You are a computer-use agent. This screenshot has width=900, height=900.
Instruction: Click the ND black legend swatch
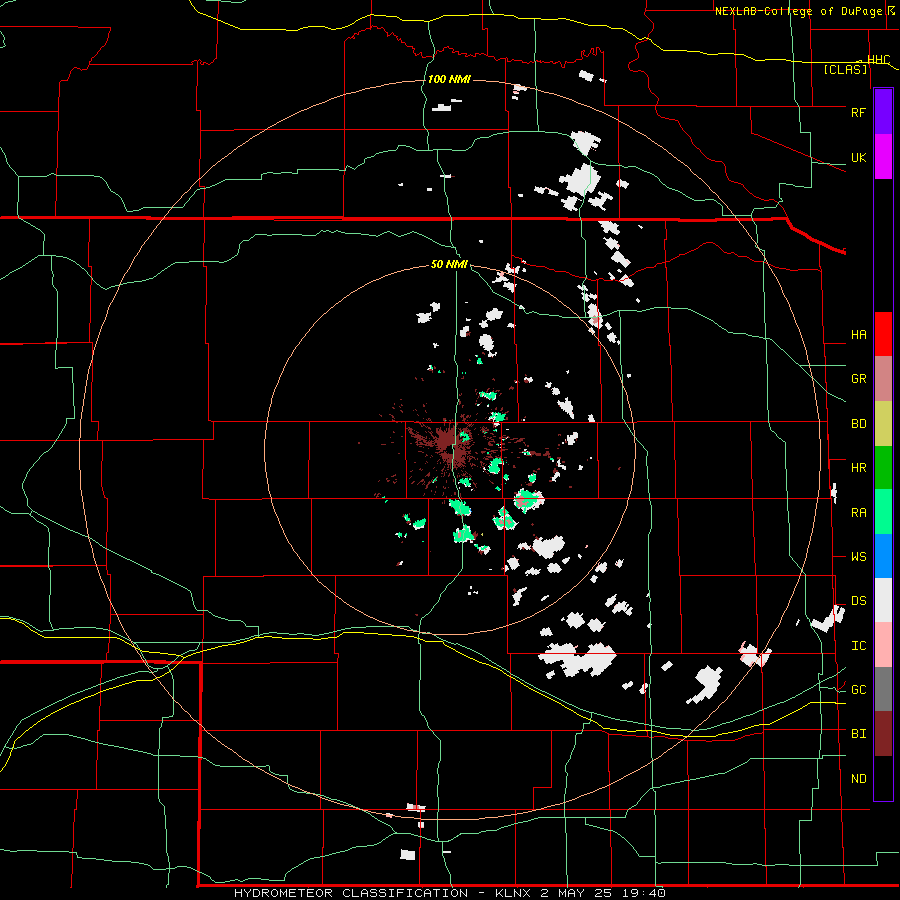[883, 778]
